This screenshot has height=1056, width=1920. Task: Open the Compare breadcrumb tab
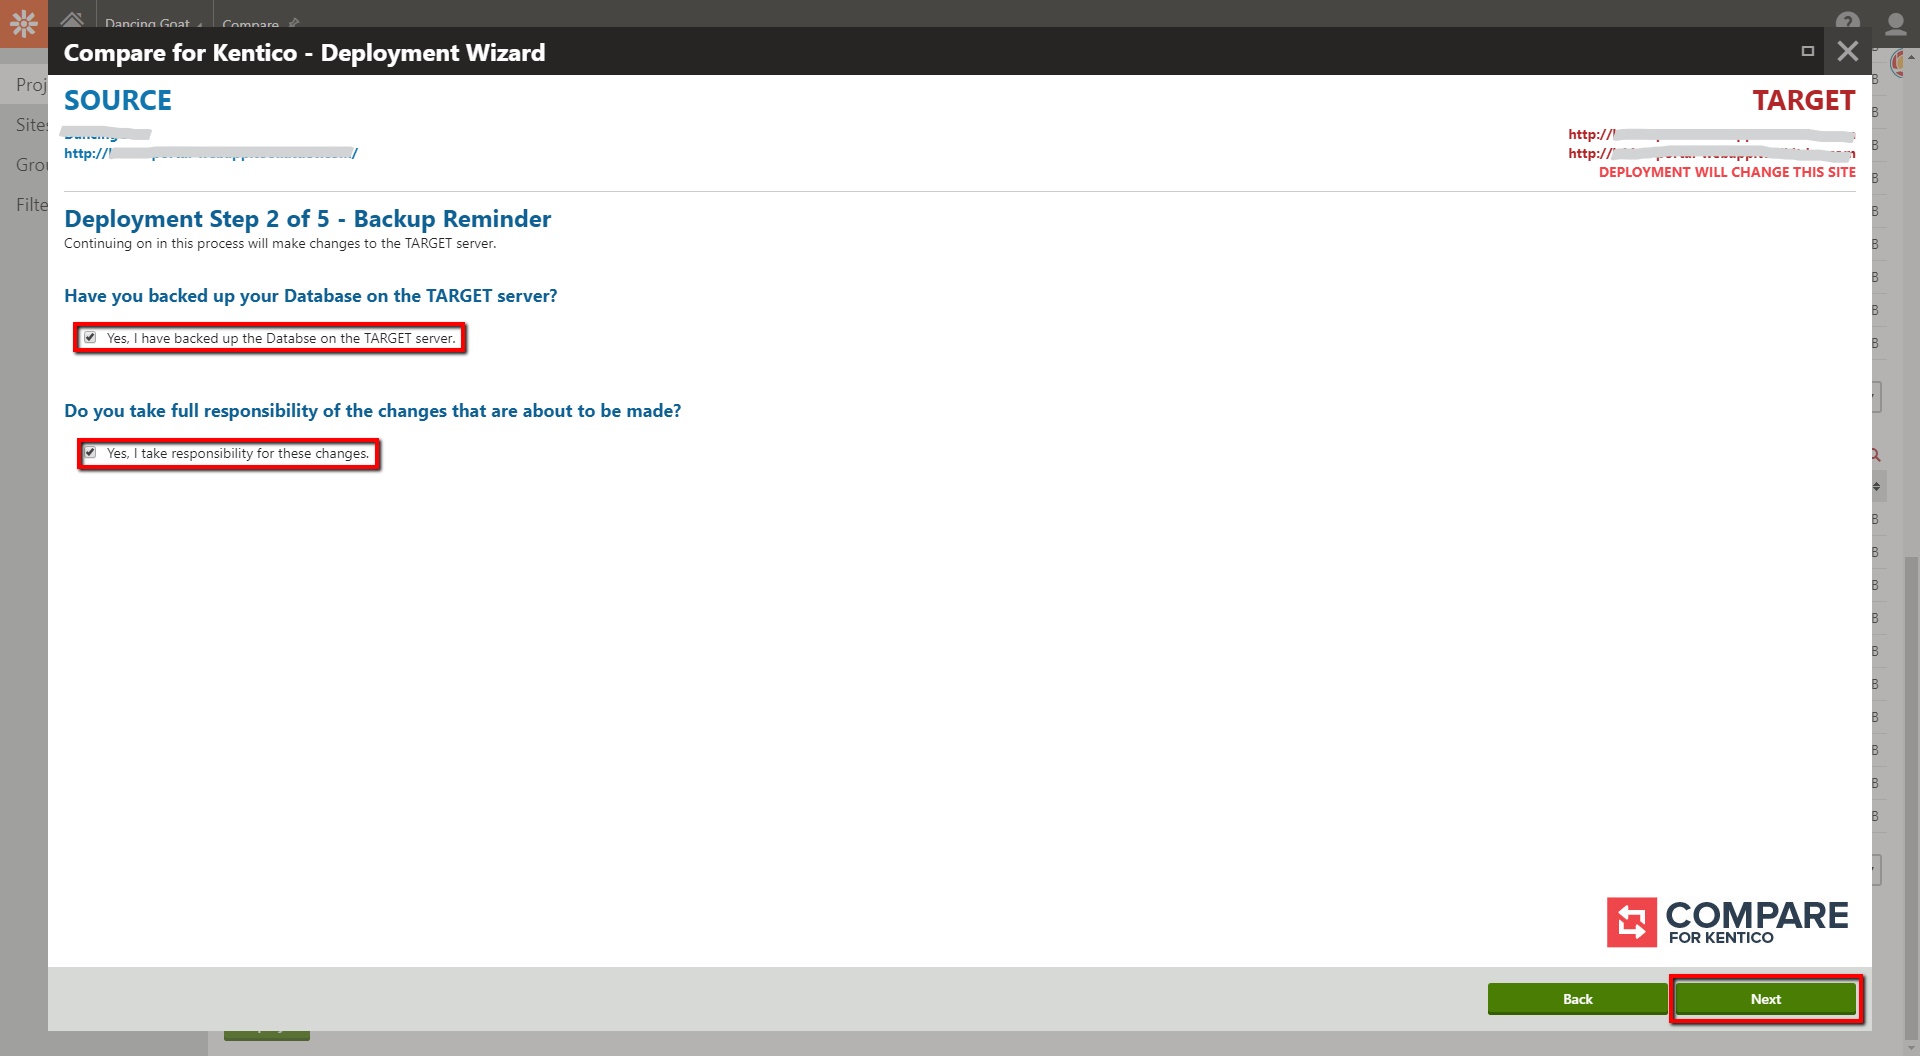tap(251, 23)
